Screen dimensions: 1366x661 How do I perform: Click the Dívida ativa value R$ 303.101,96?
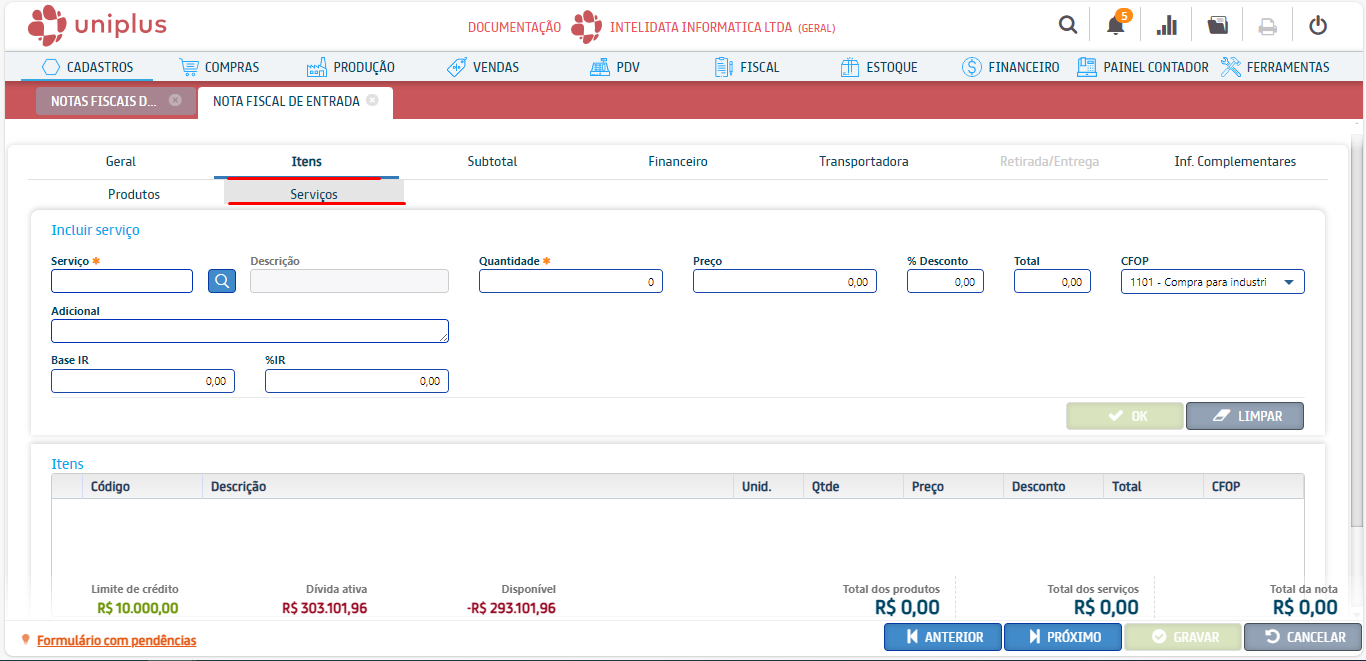click(x=324, y=608)
